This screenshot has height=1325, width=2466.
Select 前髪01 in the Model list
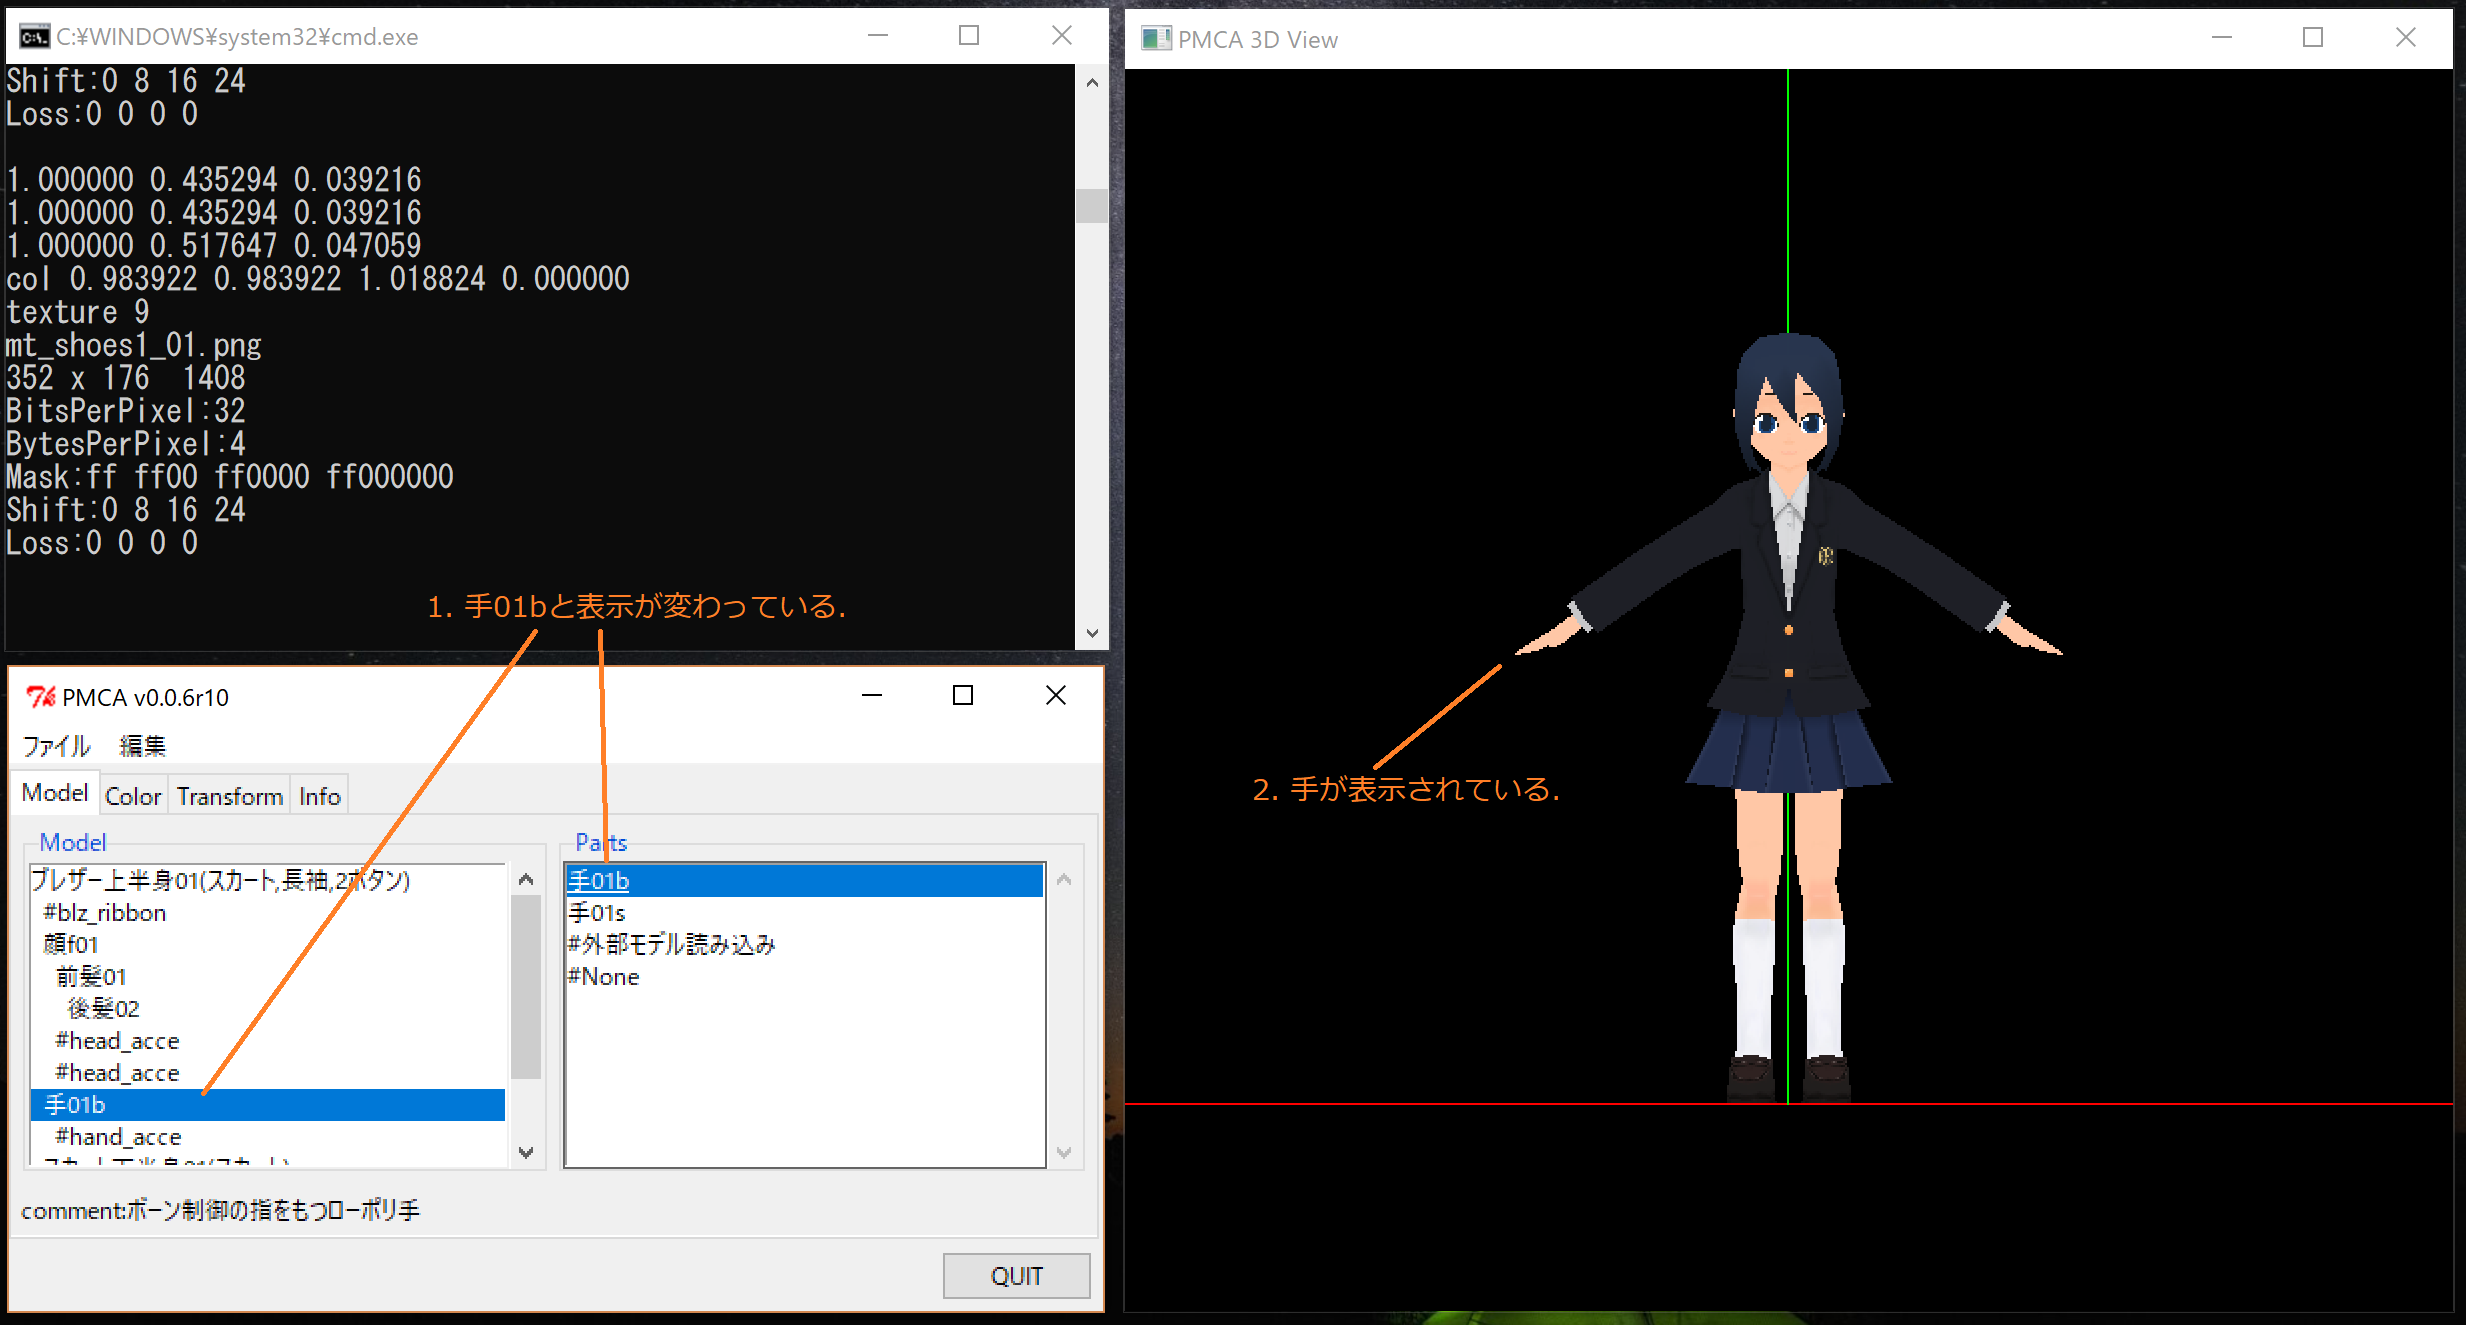268,977
